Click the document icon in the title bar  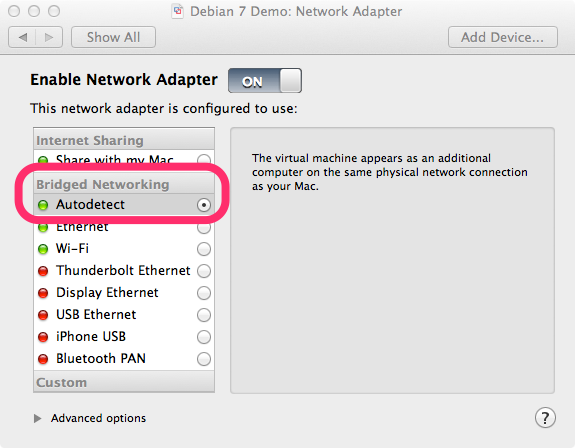[x=177, y=11]
